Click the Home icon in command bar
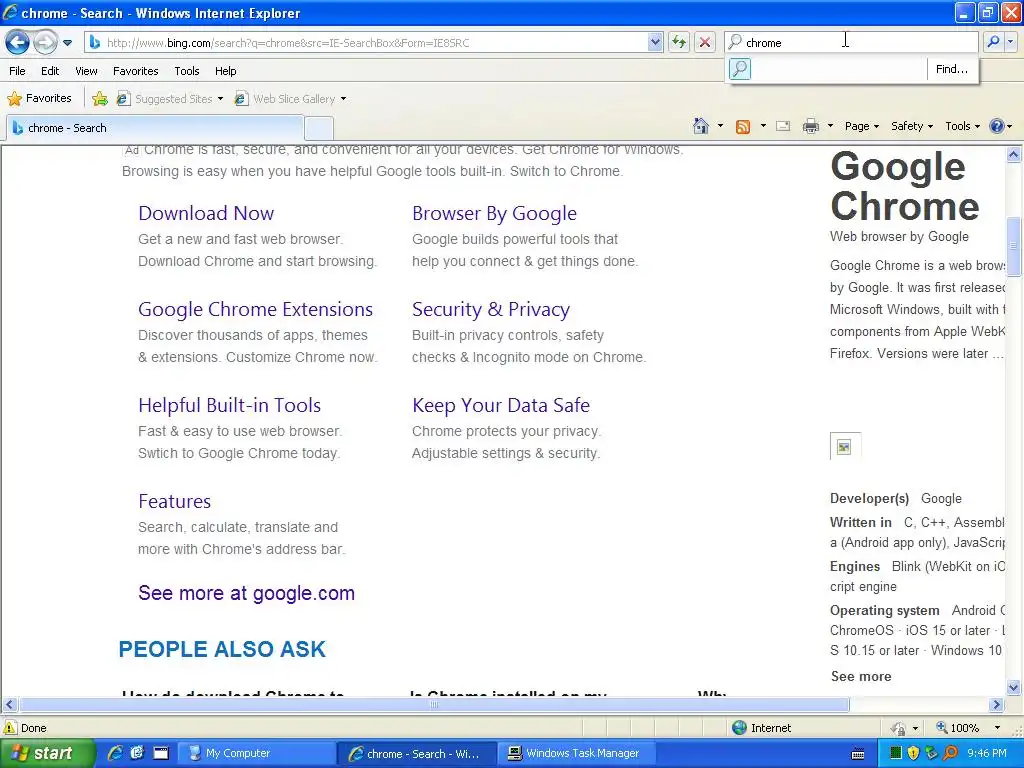The image size is (1024, 768). (701, 126)
